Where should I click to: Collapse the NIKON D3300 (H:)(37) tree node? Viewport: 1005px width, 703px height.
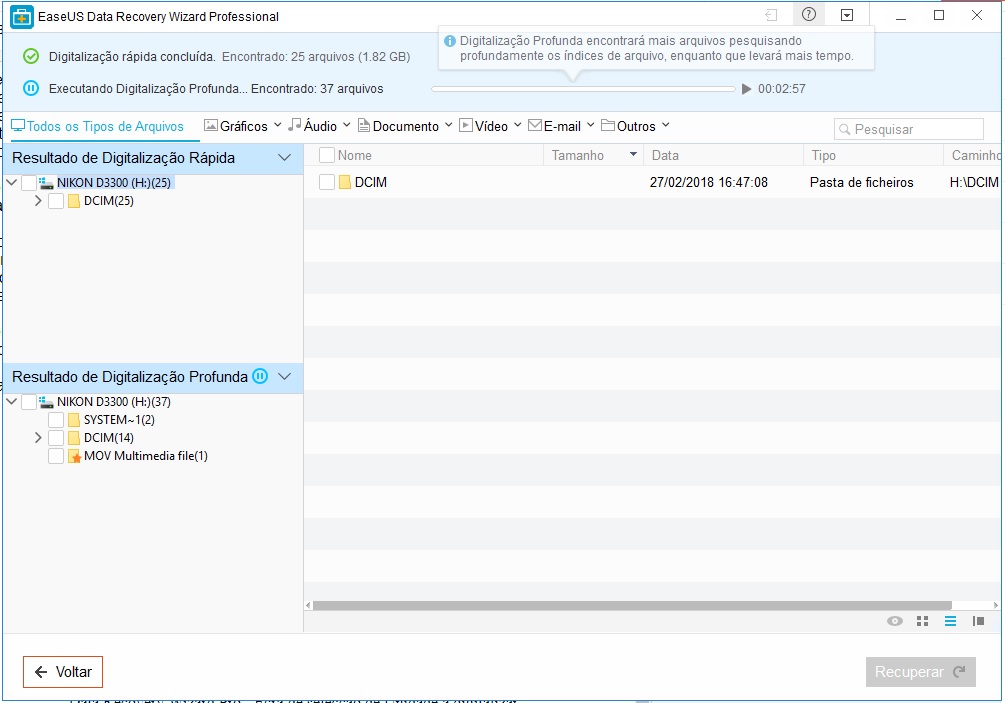click(x=12, y=402)
